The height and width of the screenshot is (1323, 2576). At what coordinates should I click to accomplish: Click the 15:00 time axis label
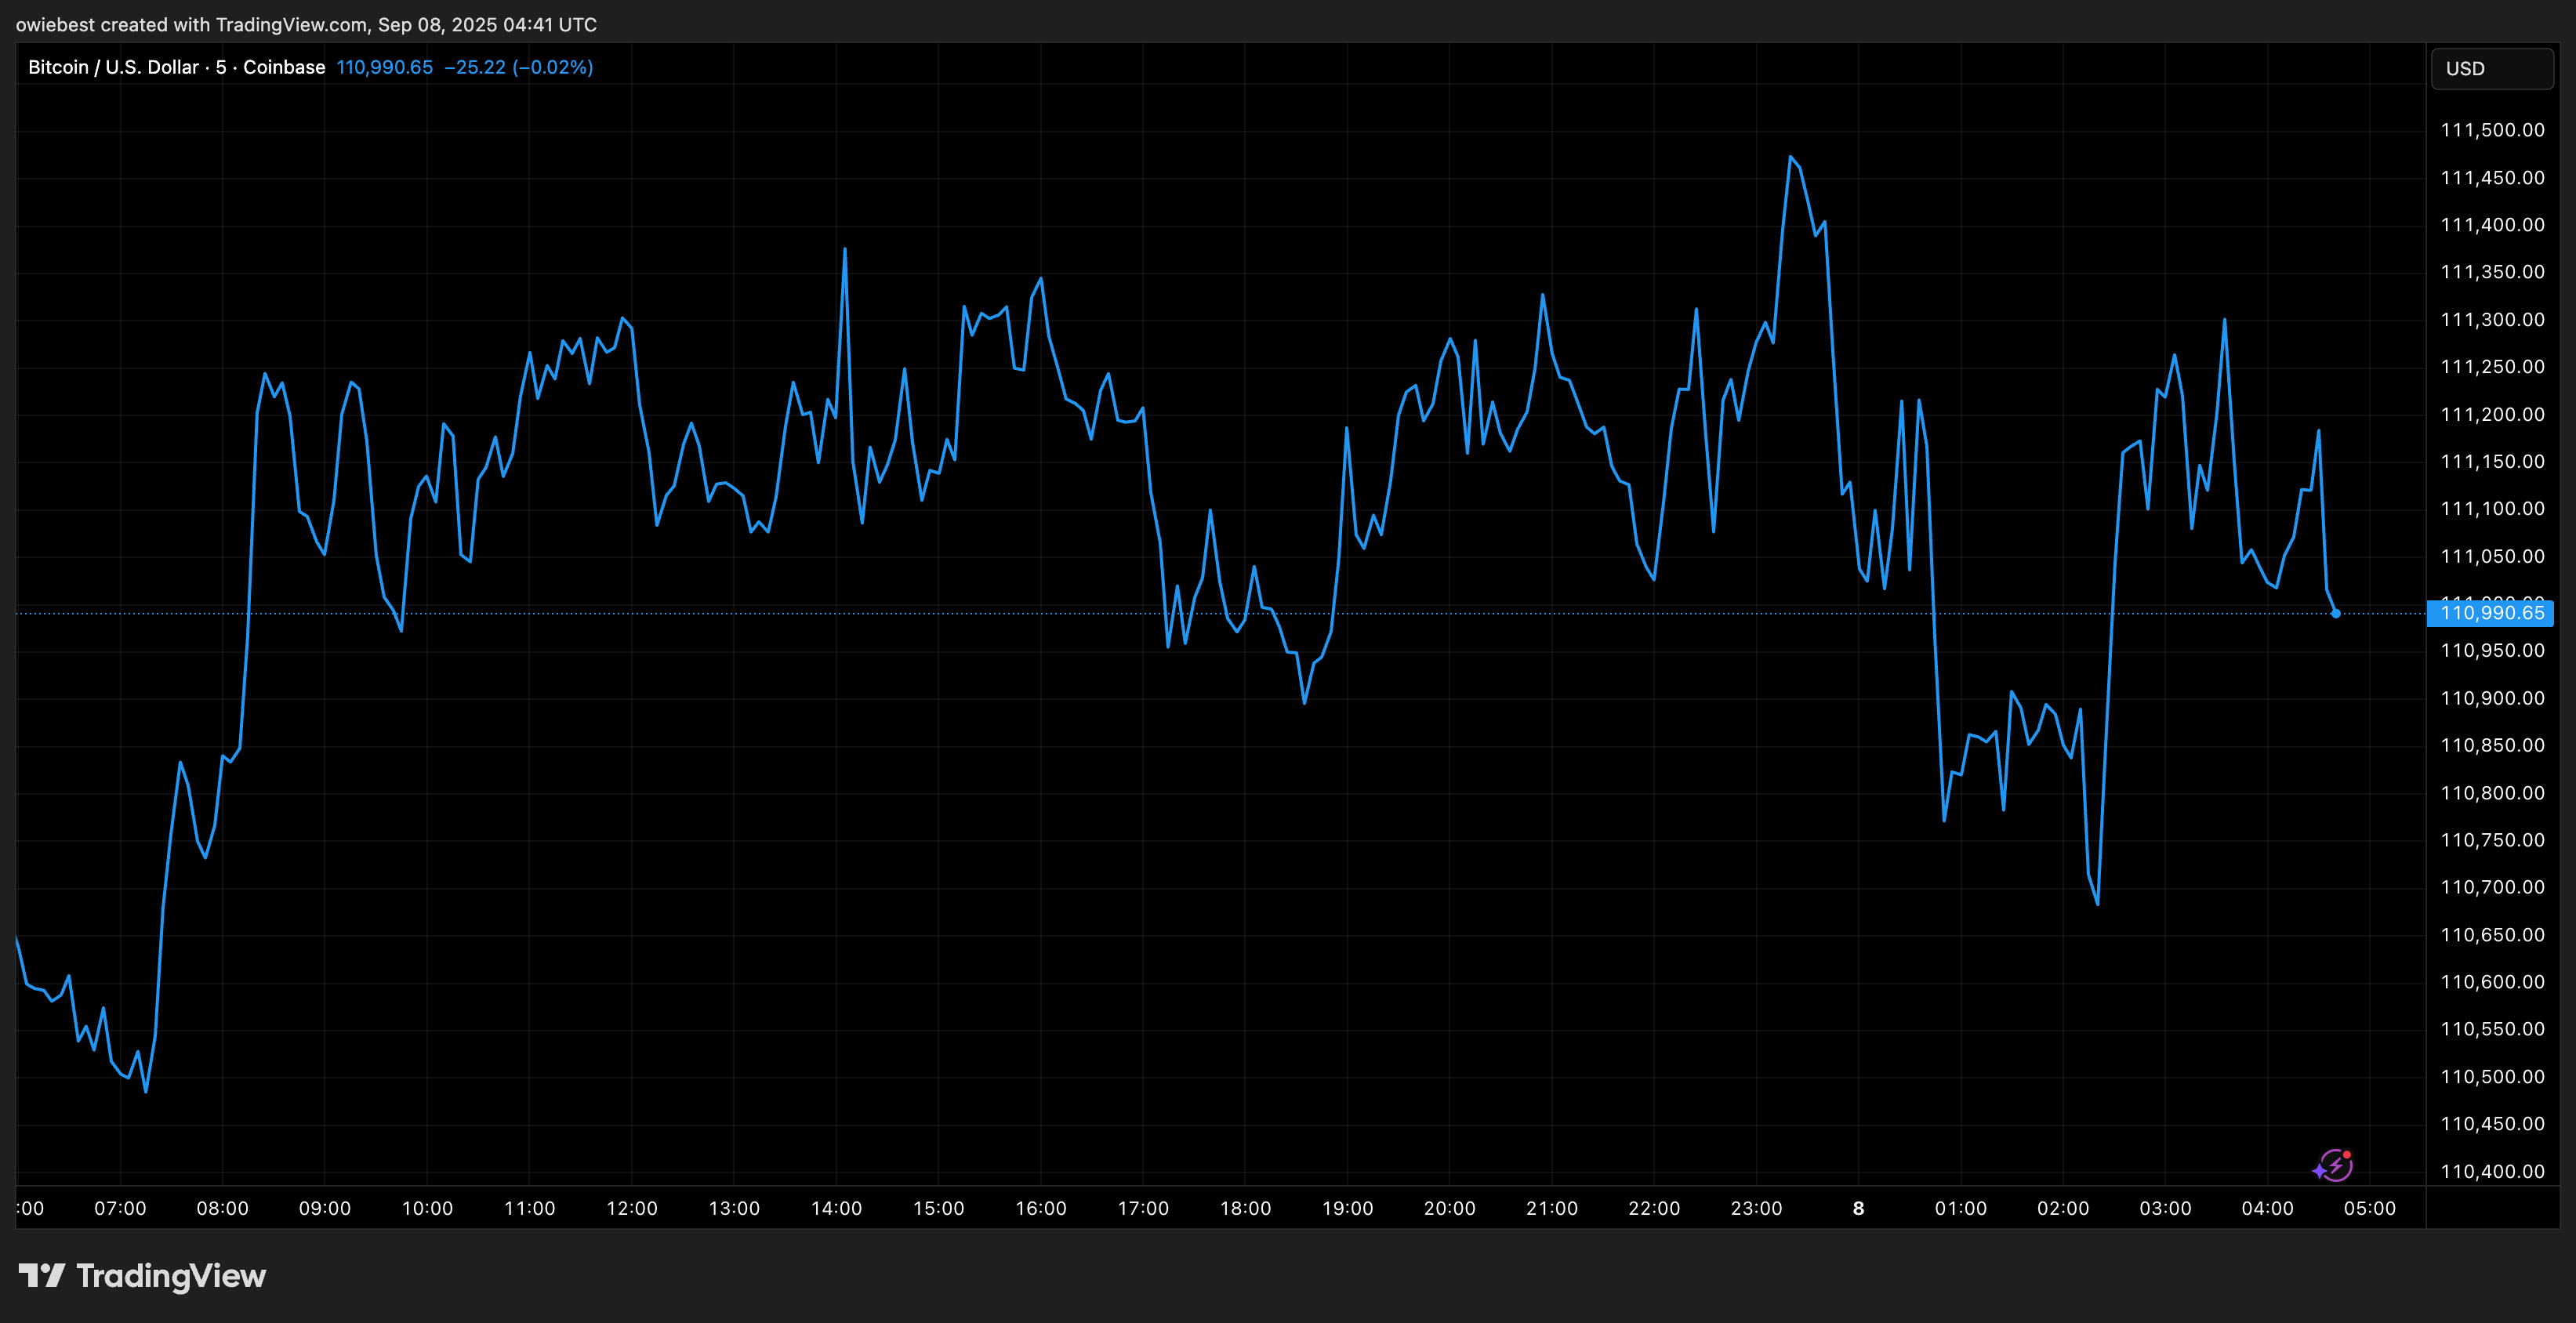click(938, 1208)
